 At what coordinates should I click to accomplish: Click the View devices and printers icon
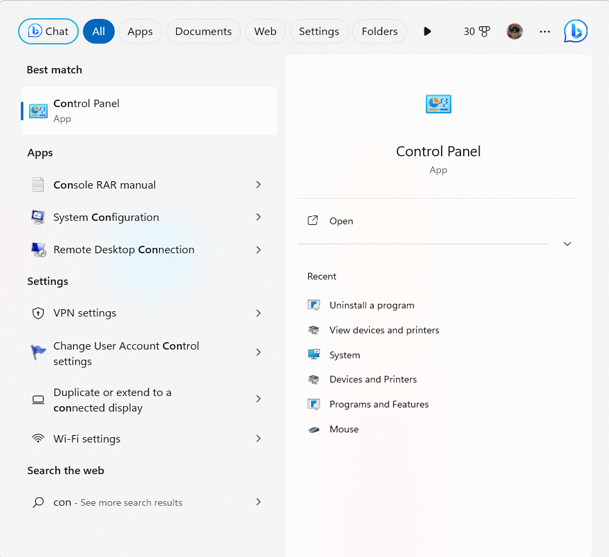coord(313,330)
